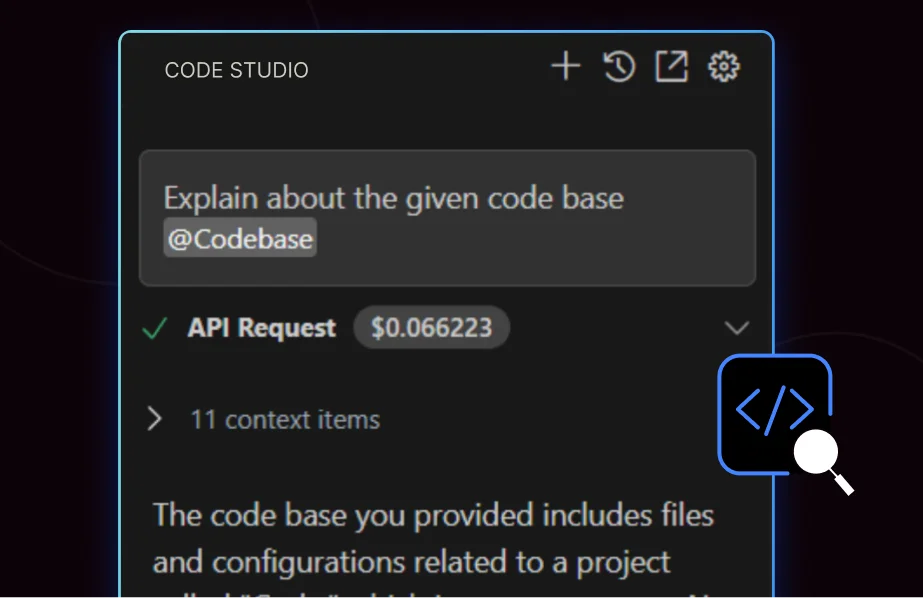The height and width of the screenshot is (598, 923).
Task: Open the API Request details chevron
Action: pyautogui.click(x=737, y=327)
